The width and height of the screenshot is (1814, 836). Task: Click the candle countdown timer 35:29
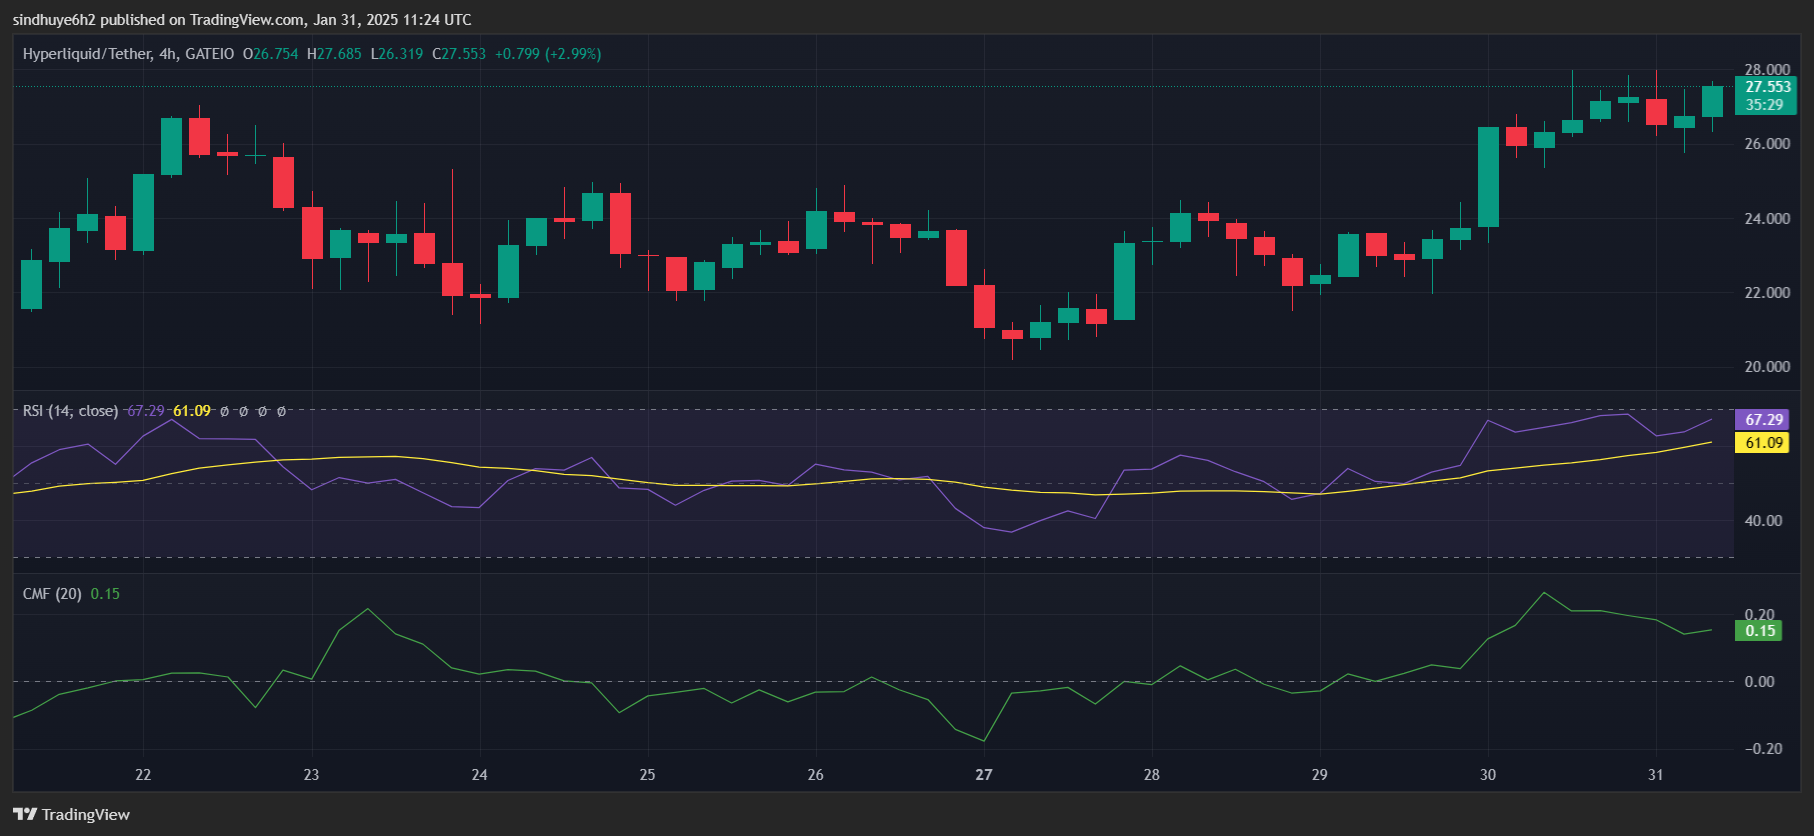[x=1765, y=105]
